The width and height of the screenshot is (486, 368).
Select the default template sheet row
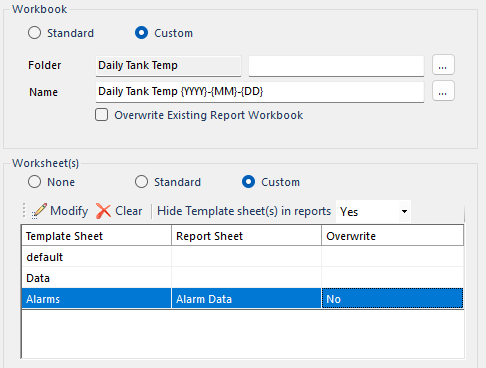242,257
